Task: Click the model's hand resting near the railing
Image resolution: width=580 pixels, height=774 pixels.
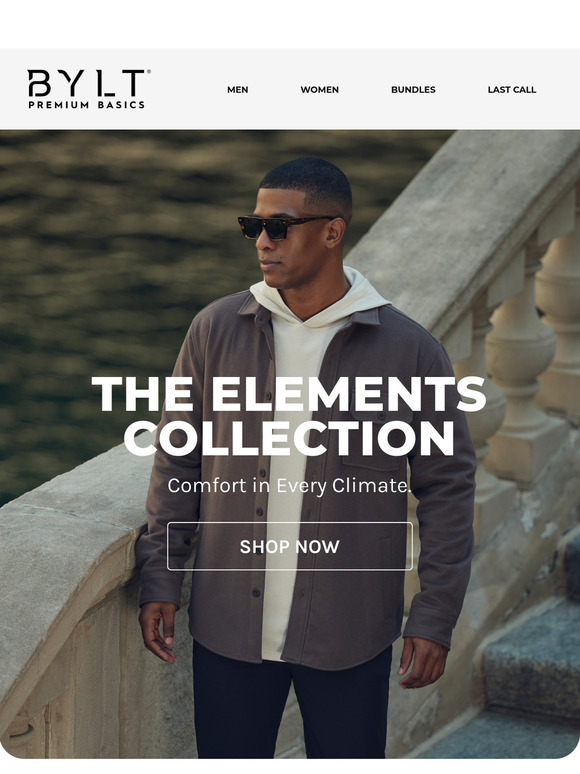Action: point(158,632)
